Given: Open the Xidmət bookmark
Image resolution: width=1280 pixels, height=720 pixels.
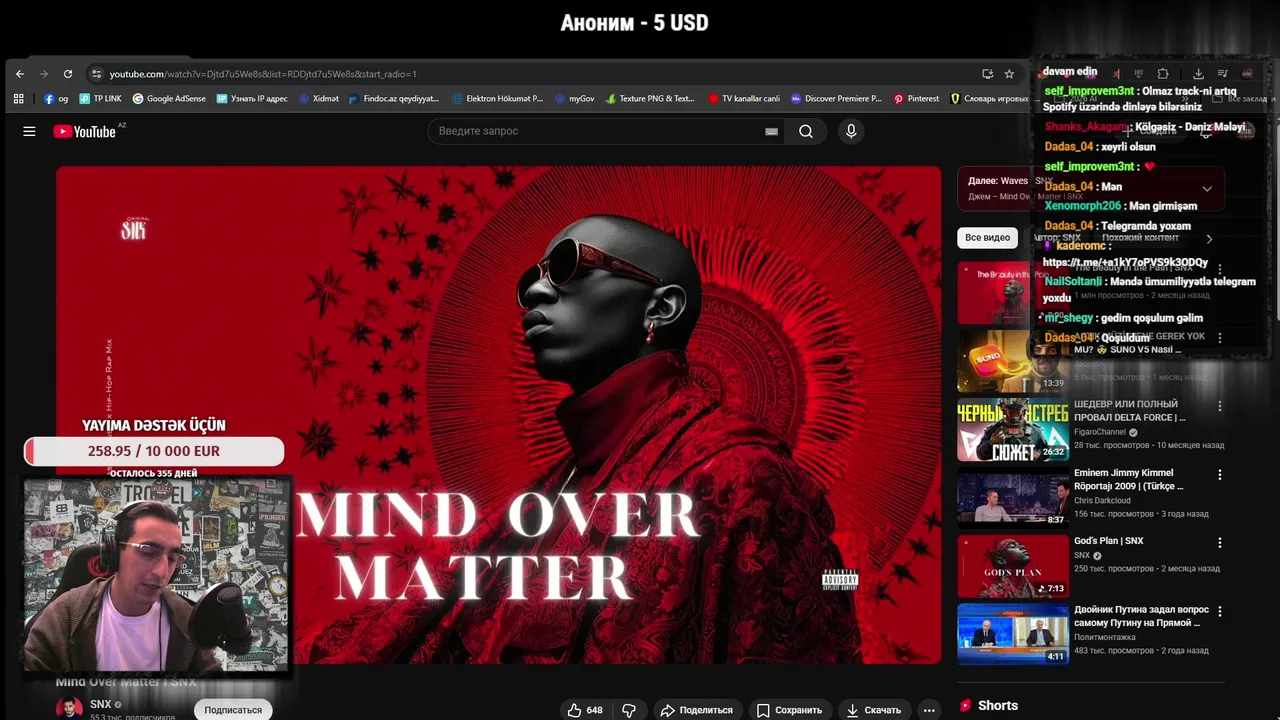Looking at the screenshot, I should pyautogui.click(x=319, y=99).
